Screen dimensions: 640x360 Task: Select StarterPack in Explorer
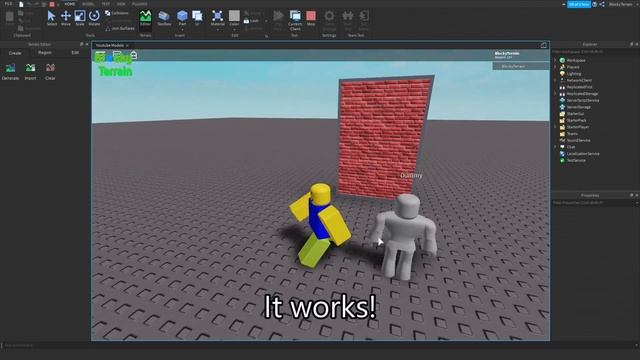[576, 120]
